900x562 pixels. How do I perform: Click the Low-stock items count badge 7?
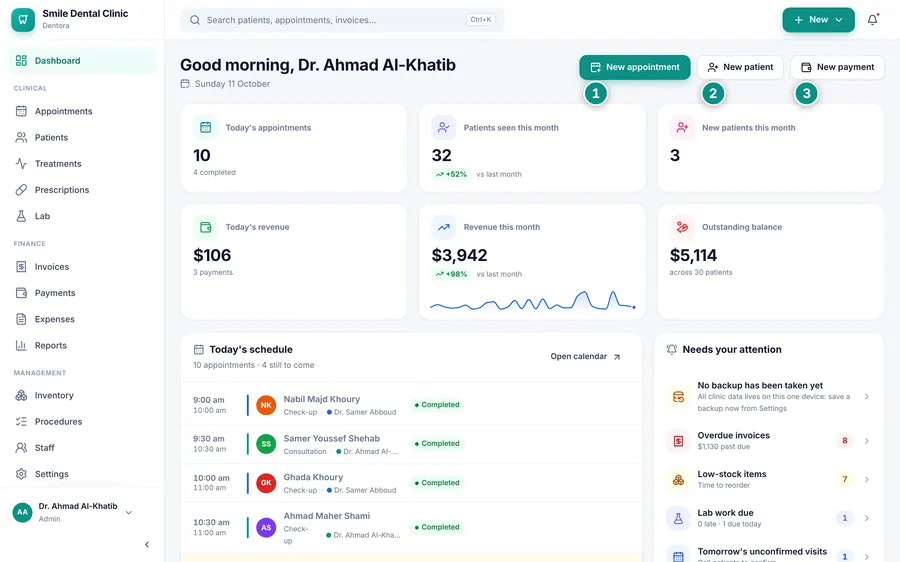pyautogui.click(x=844, y=479)
